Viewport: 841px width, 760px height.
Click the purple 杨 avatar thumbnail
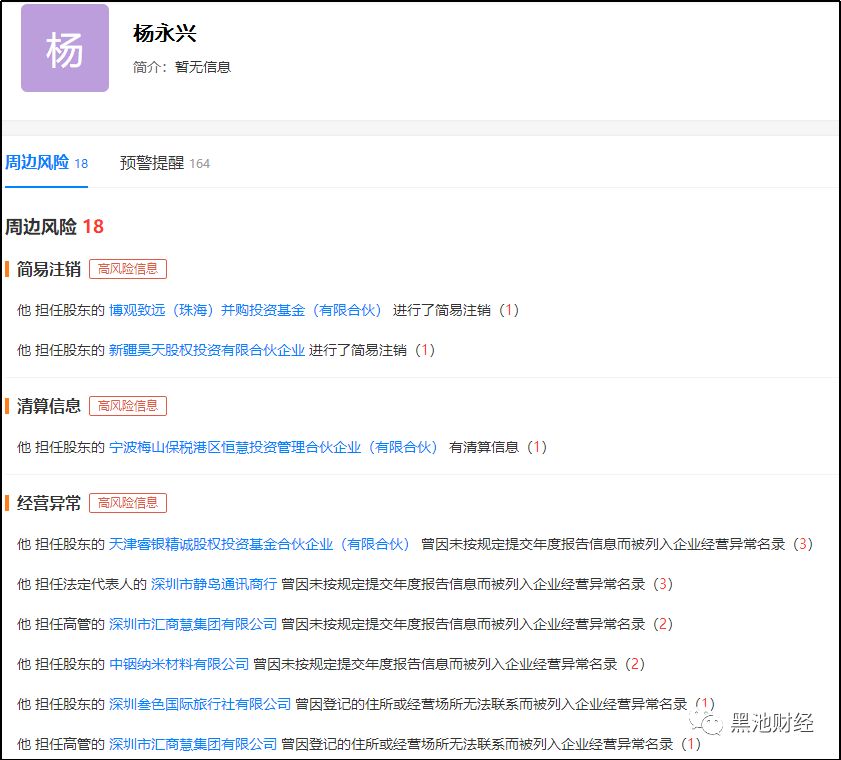tap(65, 48)
